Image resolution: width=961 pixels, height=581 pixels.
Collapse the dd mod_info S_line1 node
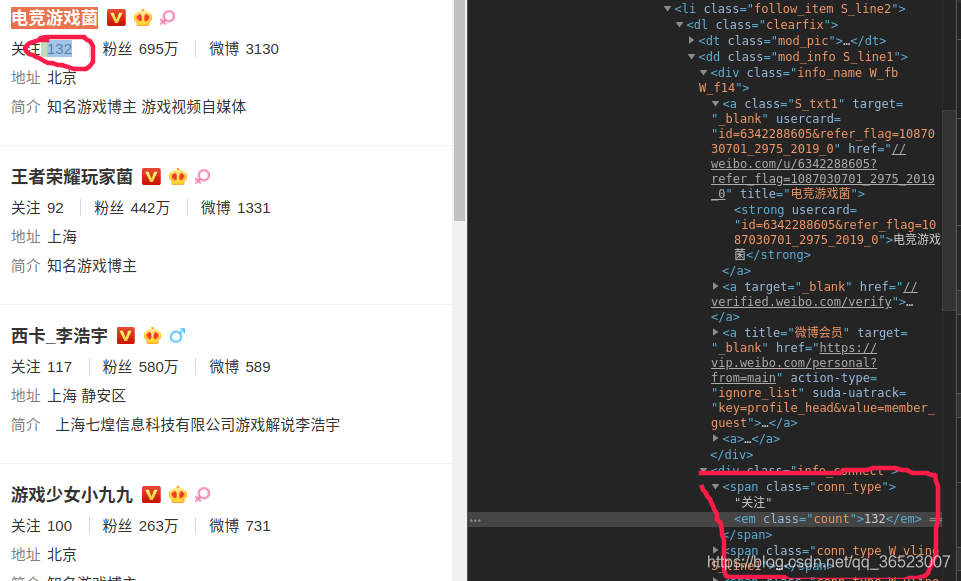pyautogui.click(x=692, y=56)
